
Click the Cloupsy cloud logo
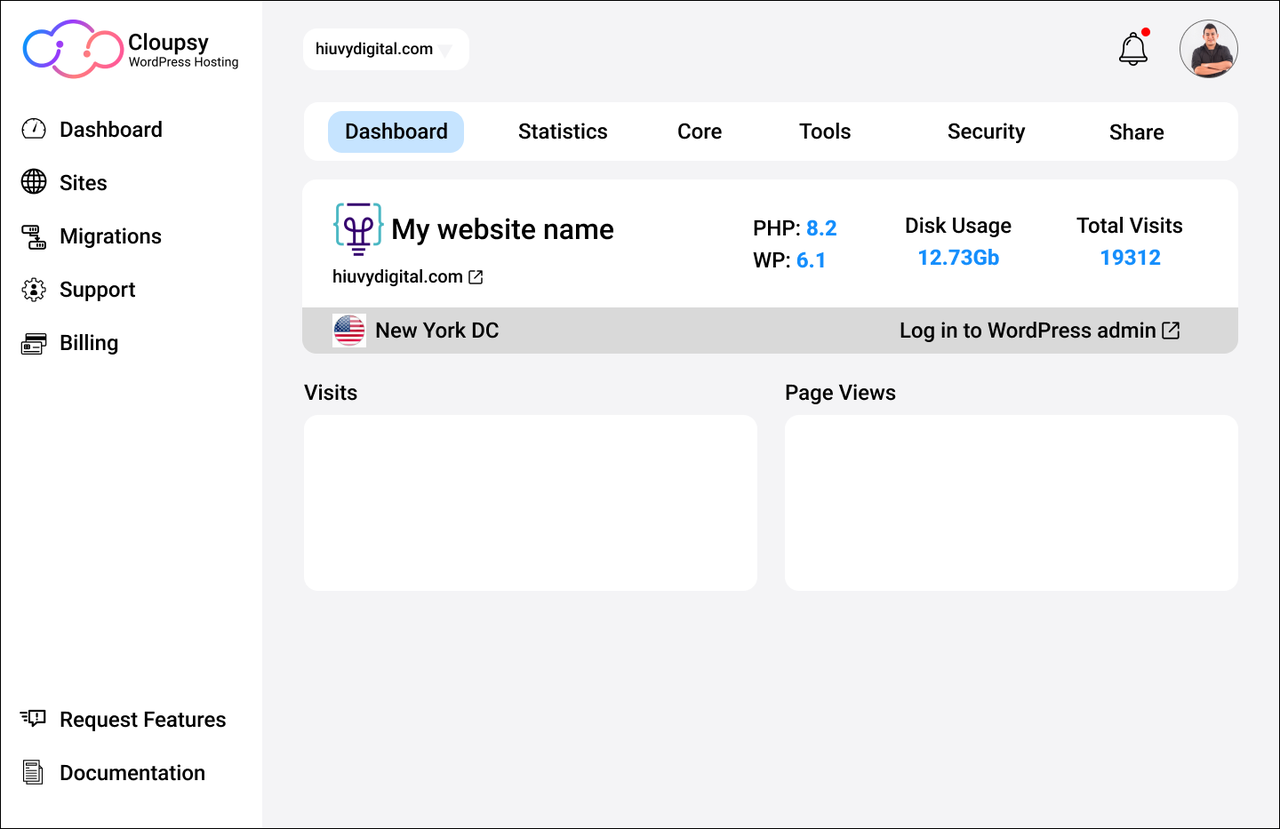tap(70, 47)
